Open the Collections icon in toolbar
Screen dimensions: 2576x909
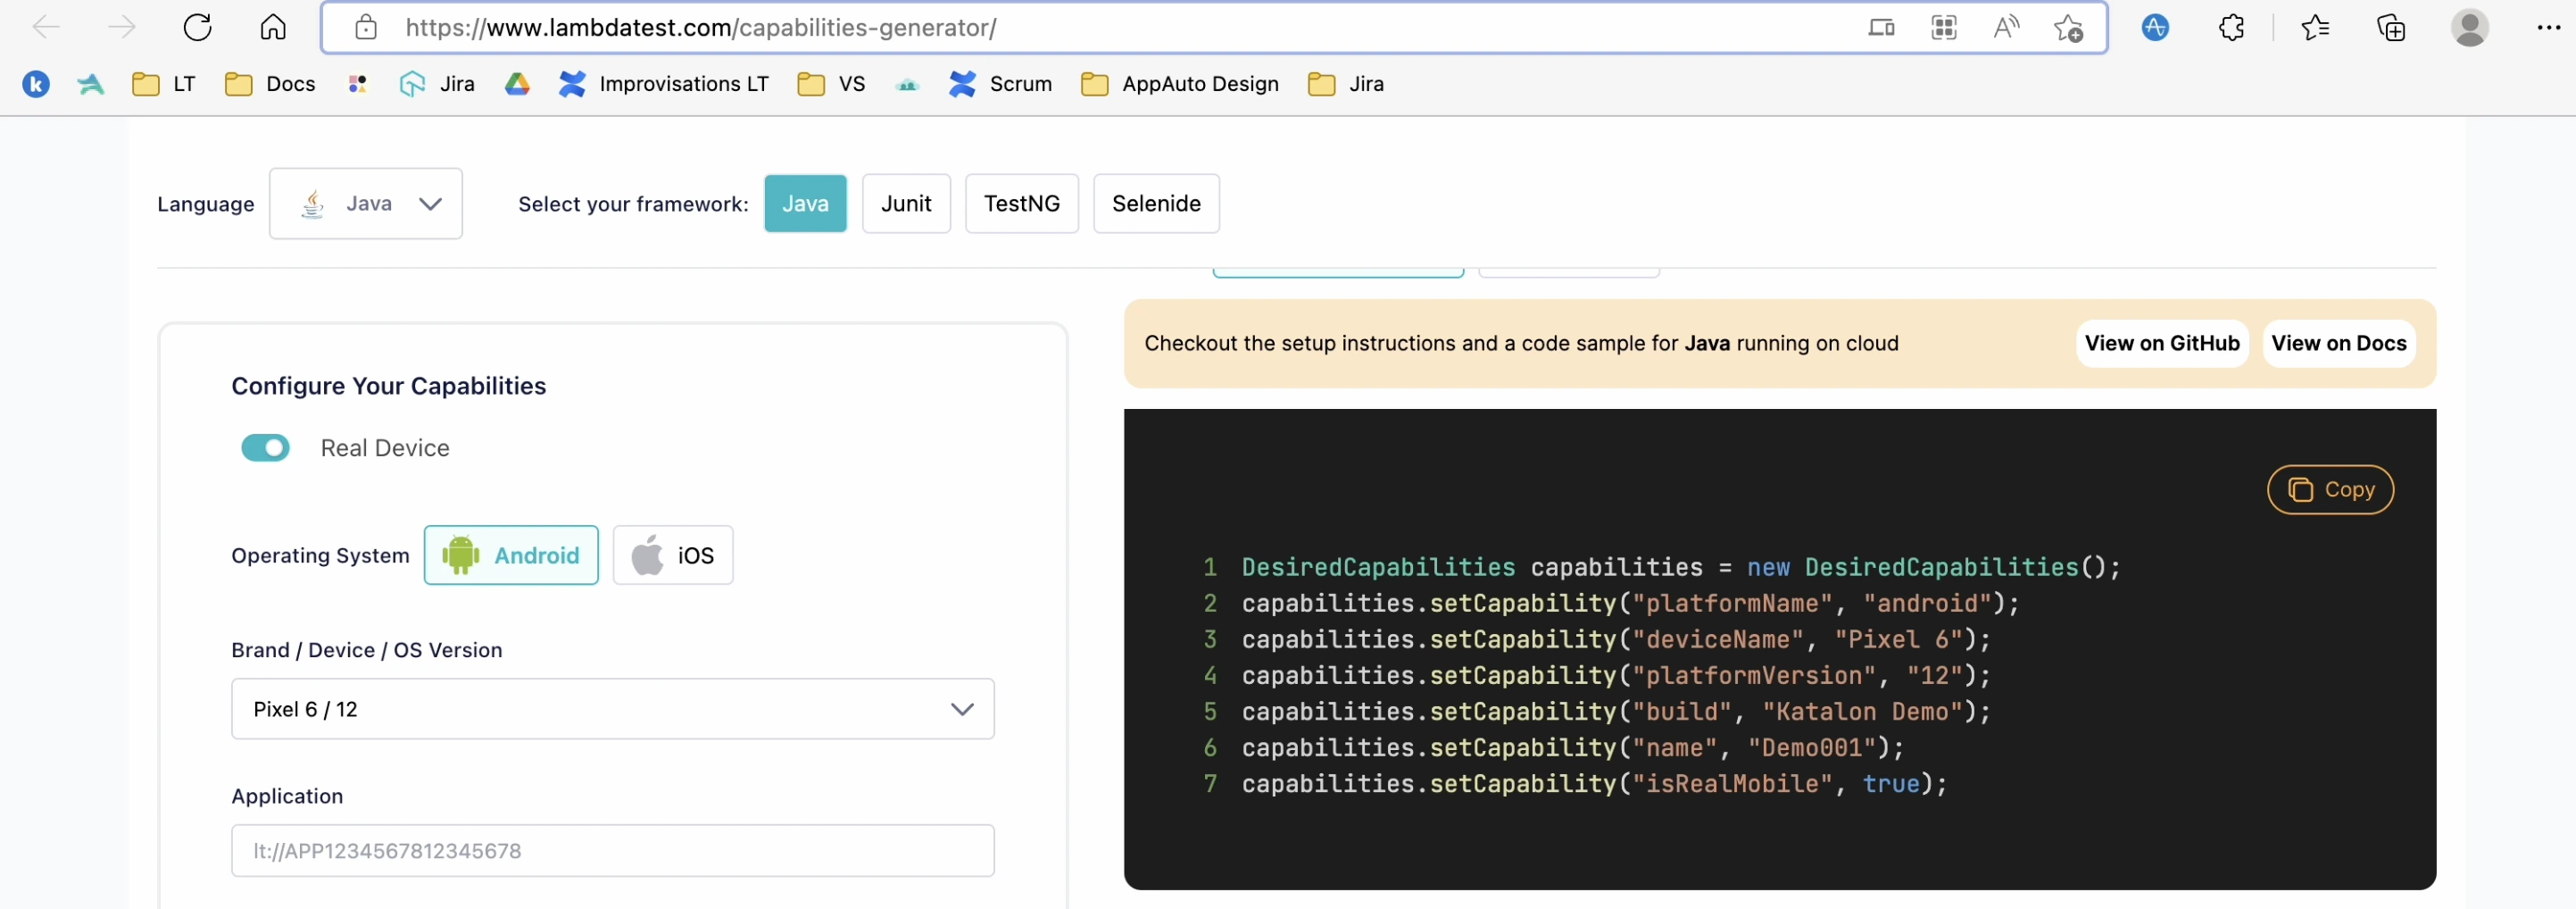click(x=2390, y=27)
